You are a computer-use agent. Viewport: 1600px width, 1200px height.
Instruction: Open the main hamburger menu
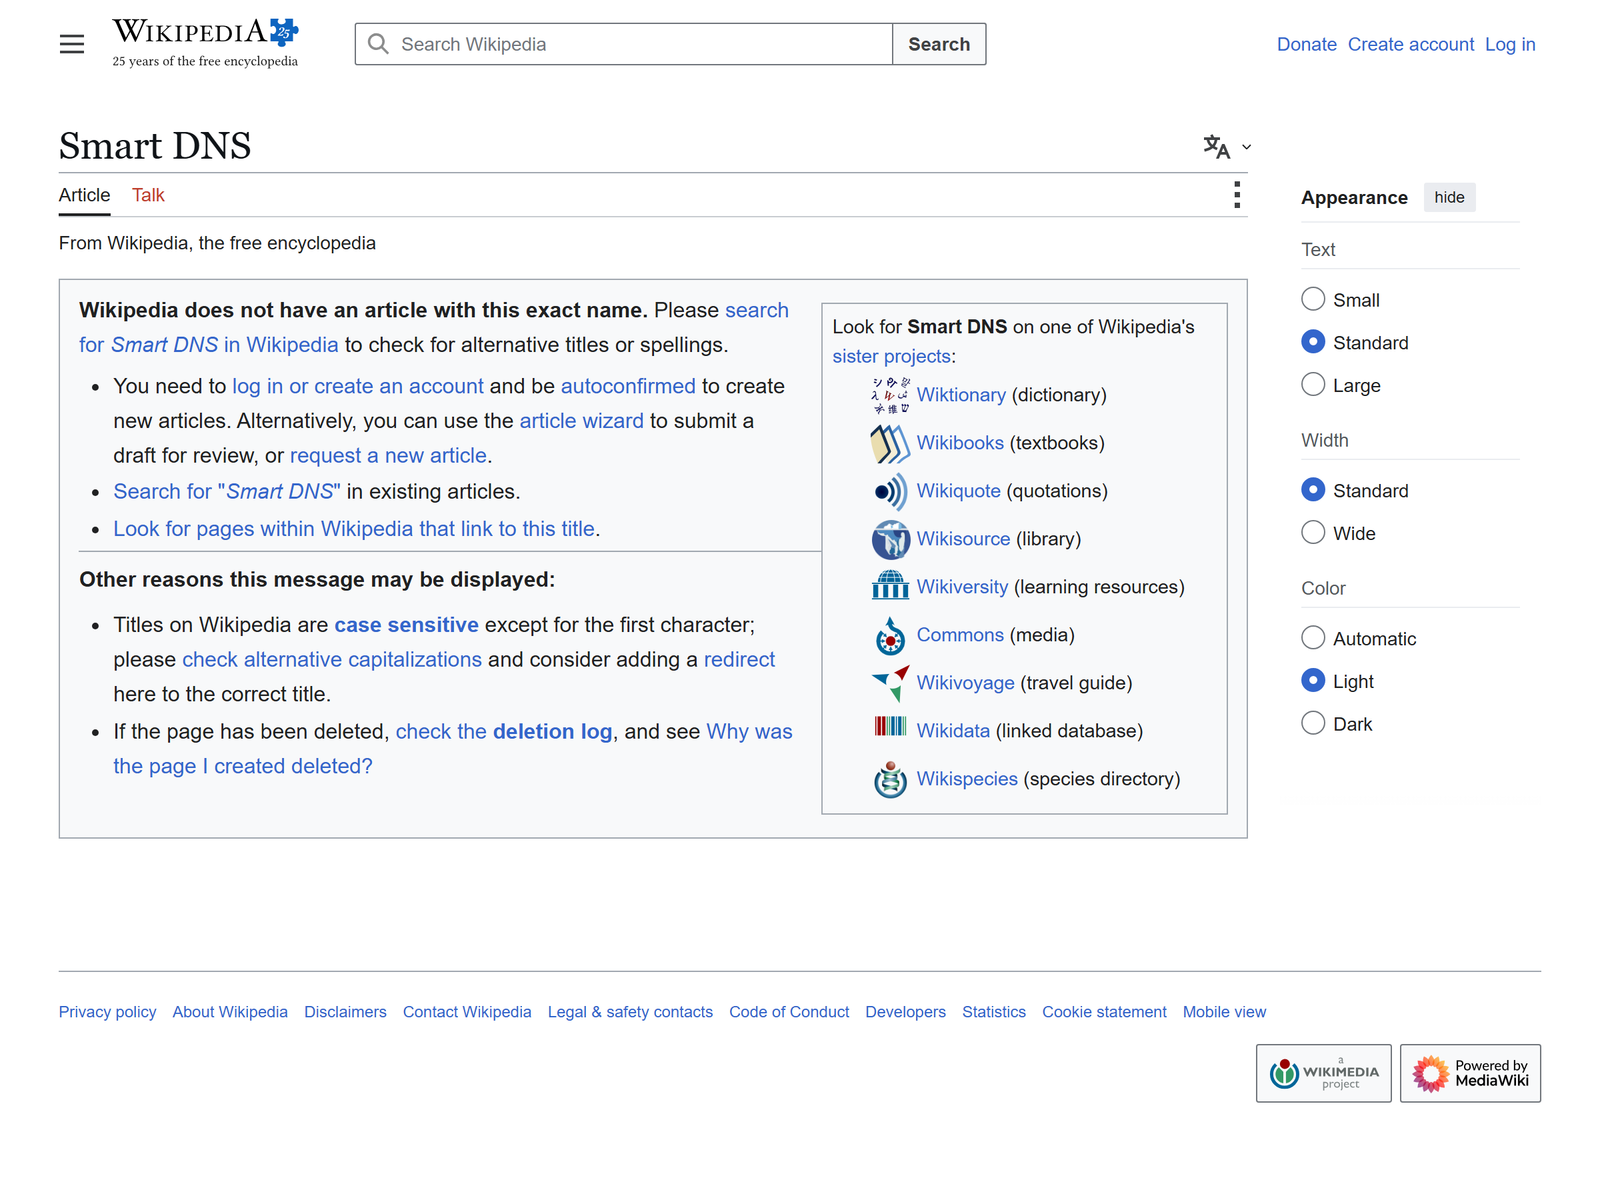pyautogui.click(x=72, y=44)
